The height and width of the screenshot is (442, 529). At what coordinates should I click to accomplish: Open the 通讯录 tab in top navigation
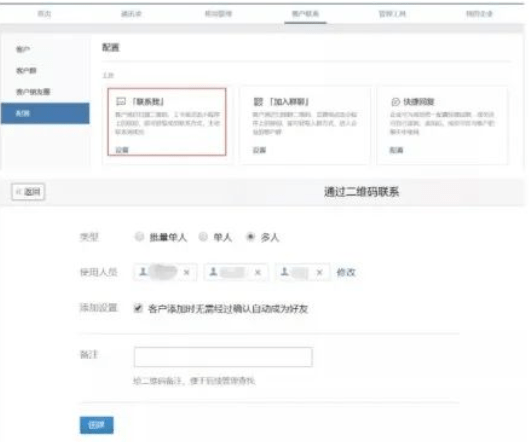pyautogui.click(x=131, y=14)
